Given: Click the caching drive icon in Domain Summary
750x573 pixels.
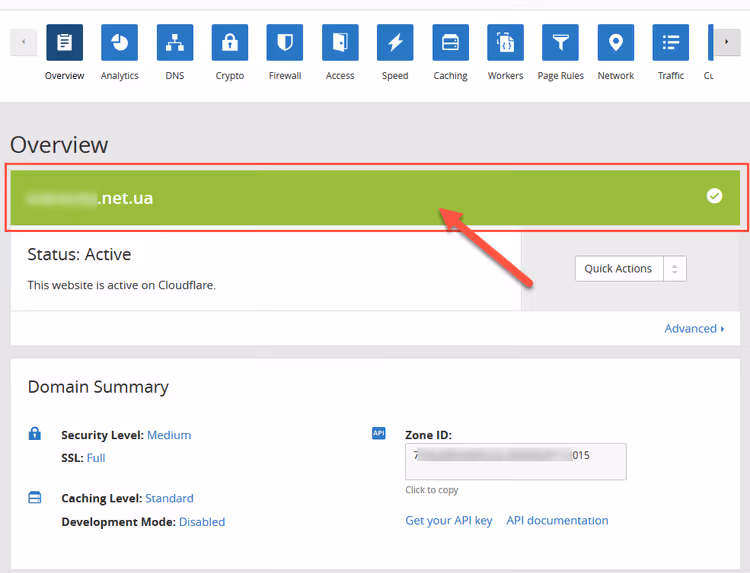Looking at the screenshot, I should point(35,497).
